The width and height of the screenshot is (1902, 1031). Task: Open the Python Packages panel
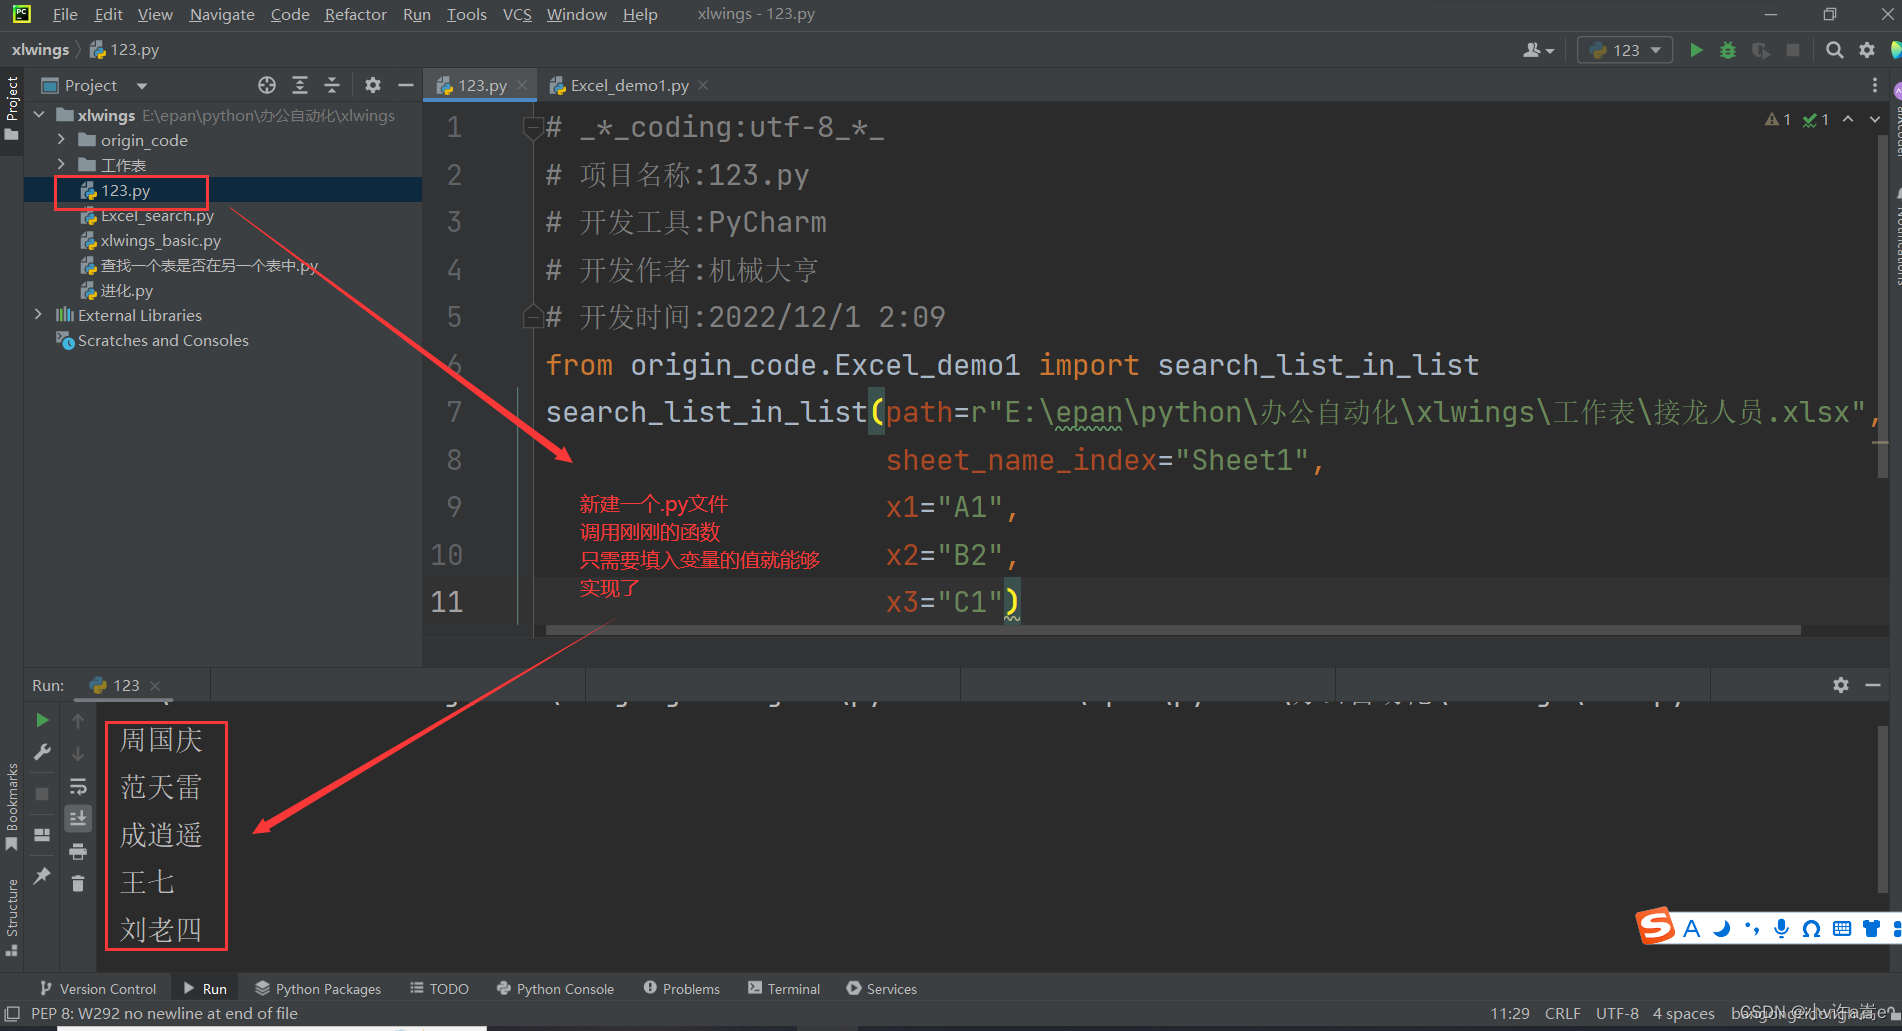click(318, 988)
